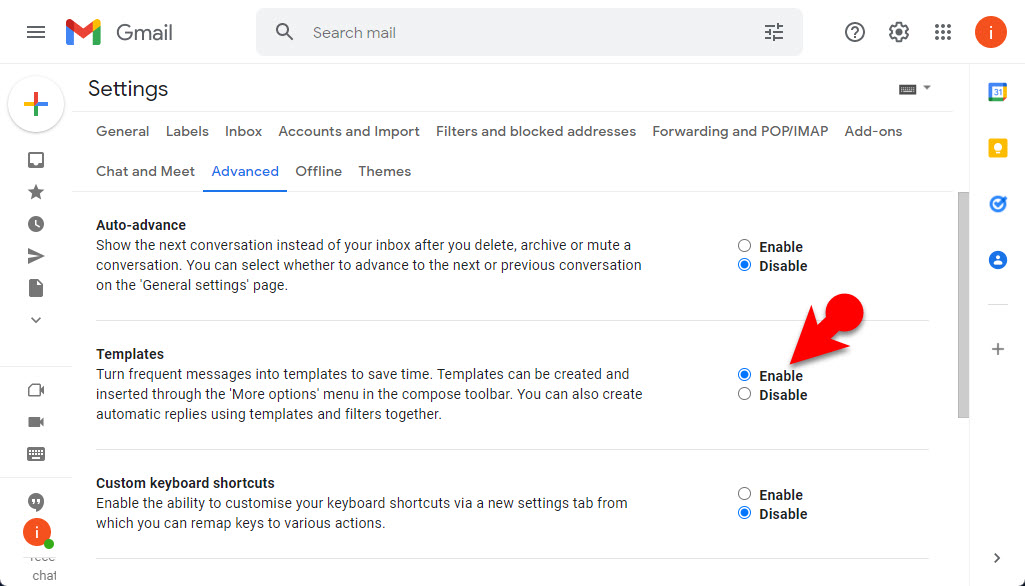Click the Auto-advance heading text
Screen dimensions: 1025x586
click(x=141, y=225)
